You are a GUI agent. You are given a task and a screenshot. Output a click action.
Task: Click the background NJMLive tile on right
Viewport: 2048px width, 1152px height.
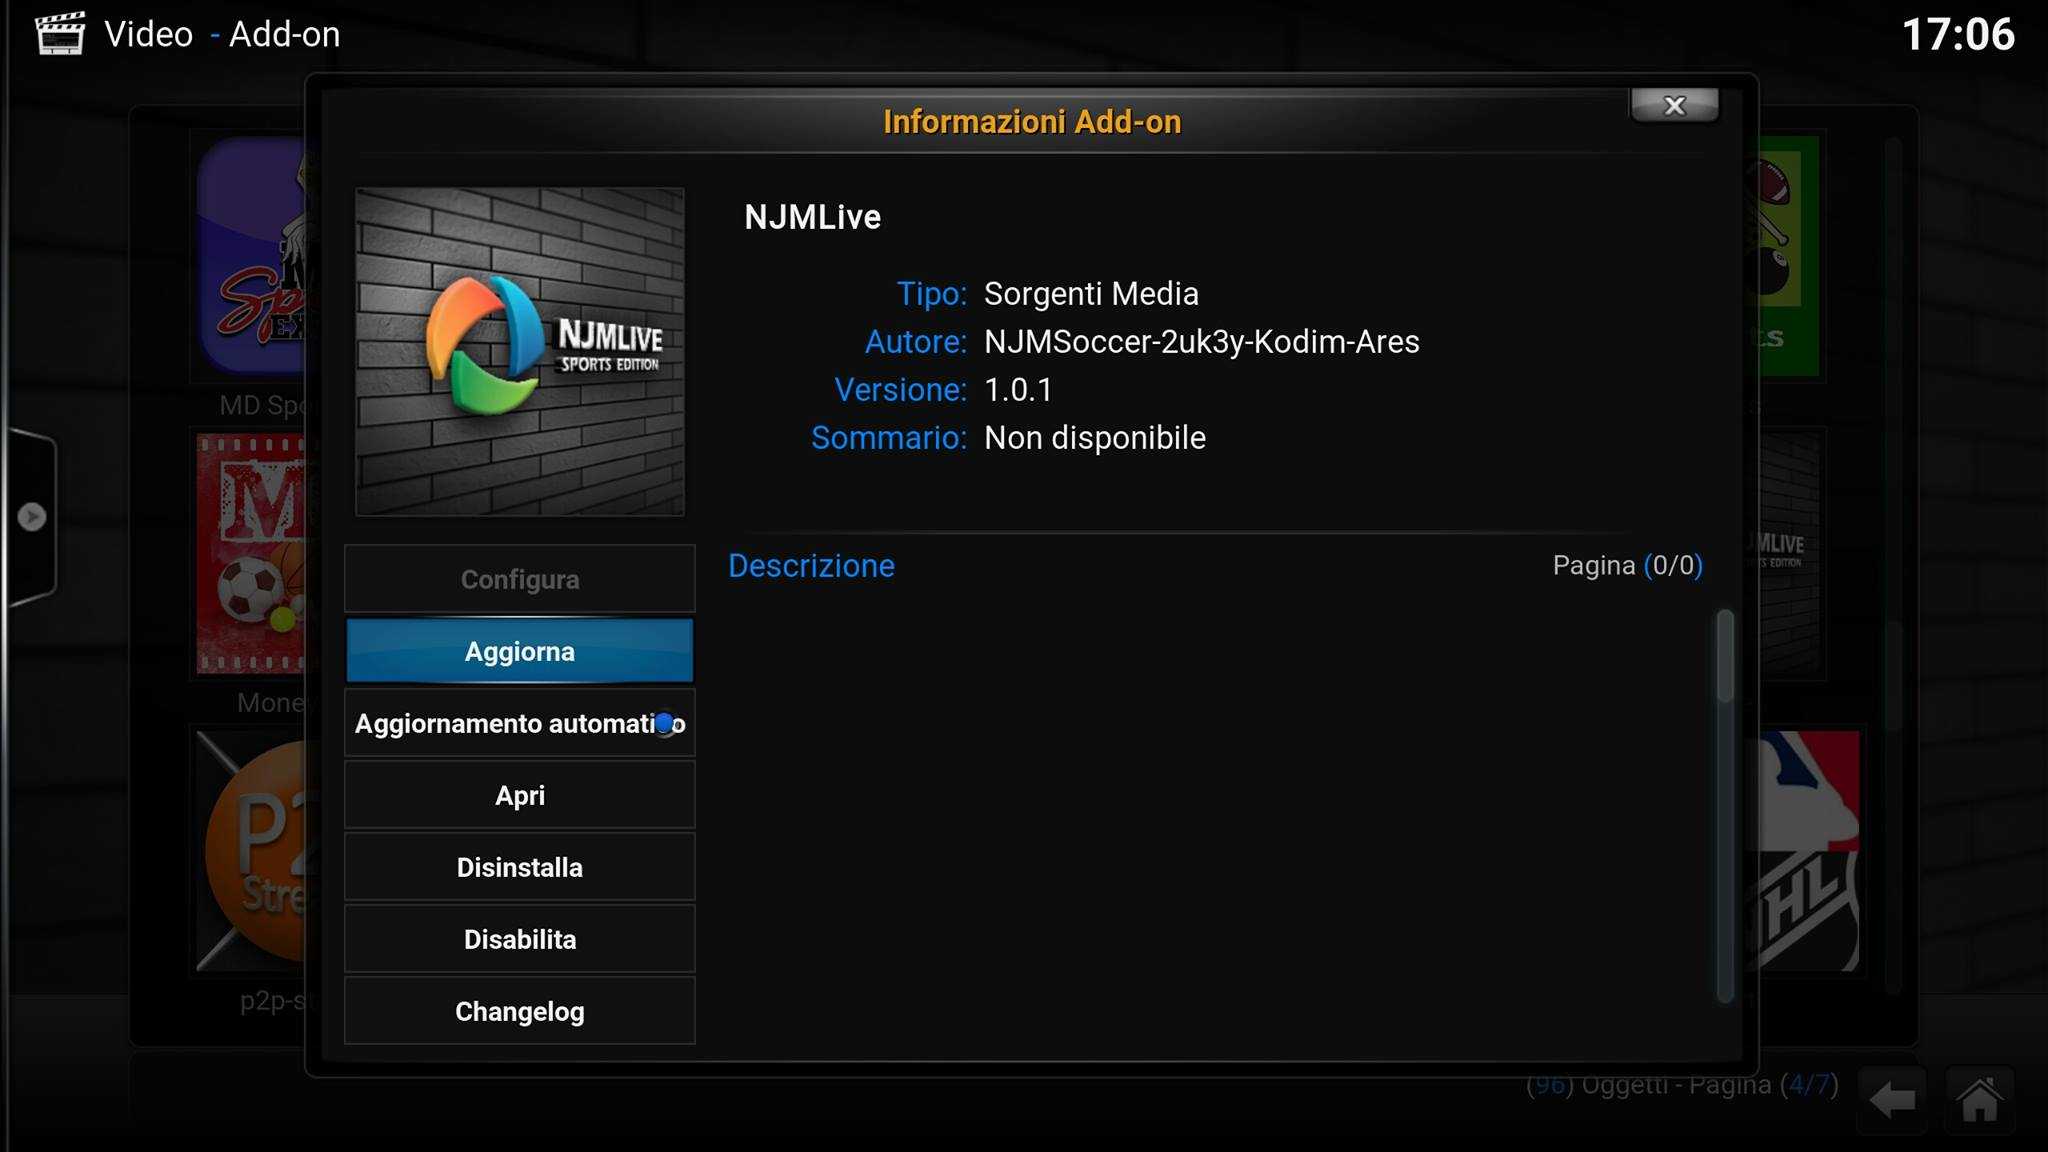click(1790, 554)
